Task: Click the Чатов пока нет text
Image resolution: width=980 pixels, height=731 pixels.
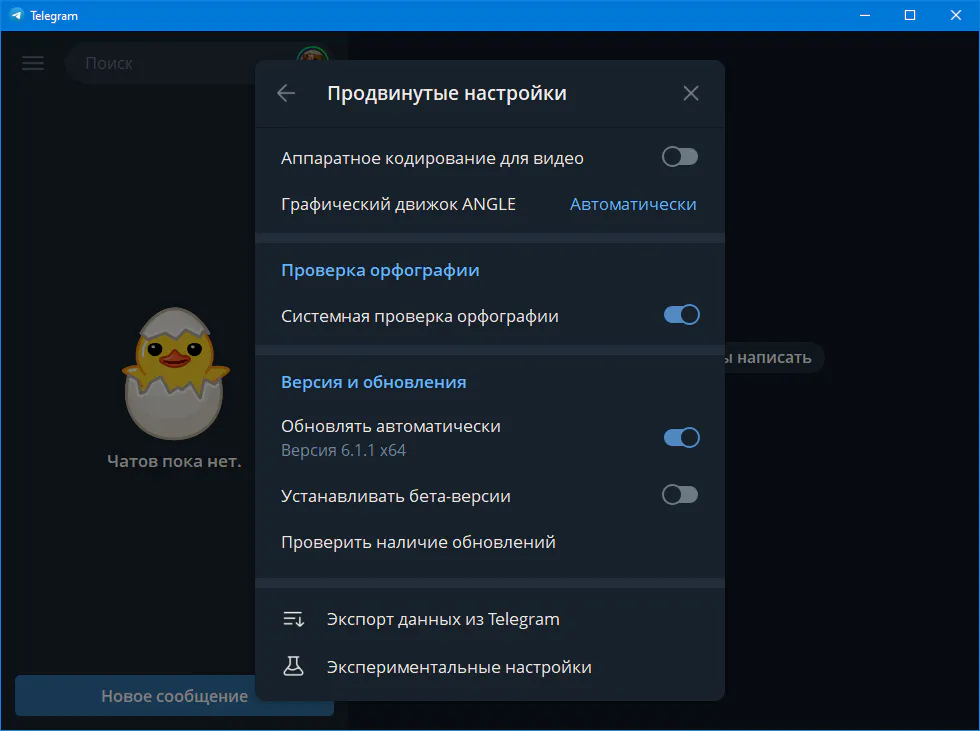Action: (x=174, y=461)
